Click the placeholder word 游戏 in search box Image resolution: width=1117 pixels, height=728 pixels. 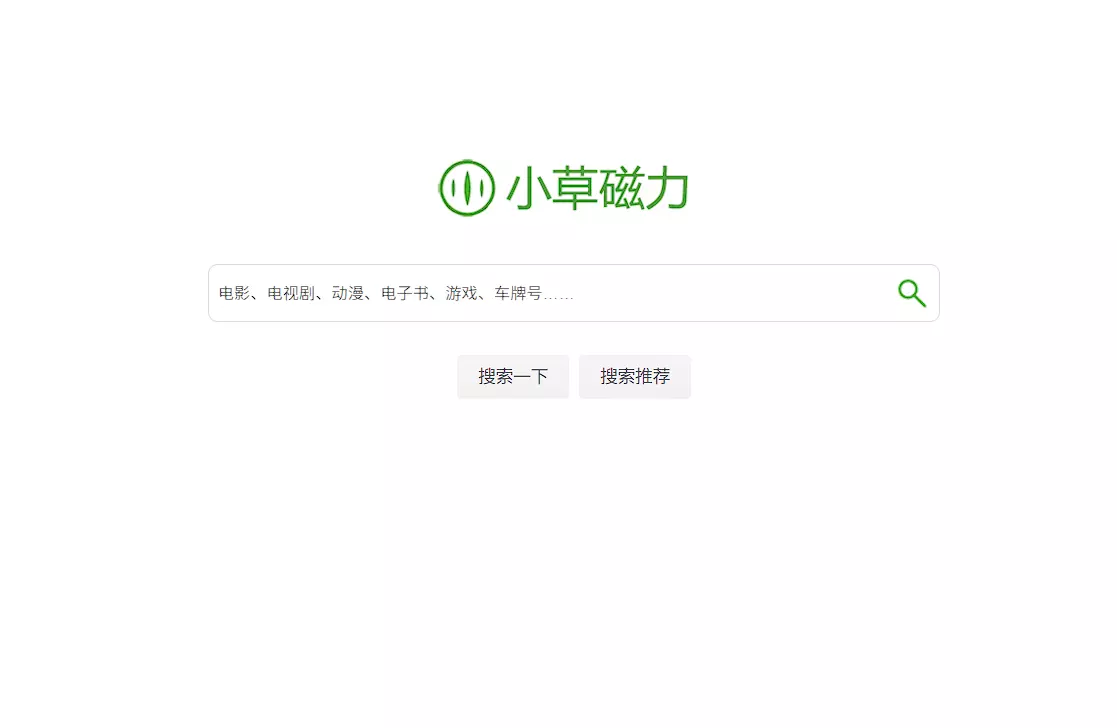461,293
